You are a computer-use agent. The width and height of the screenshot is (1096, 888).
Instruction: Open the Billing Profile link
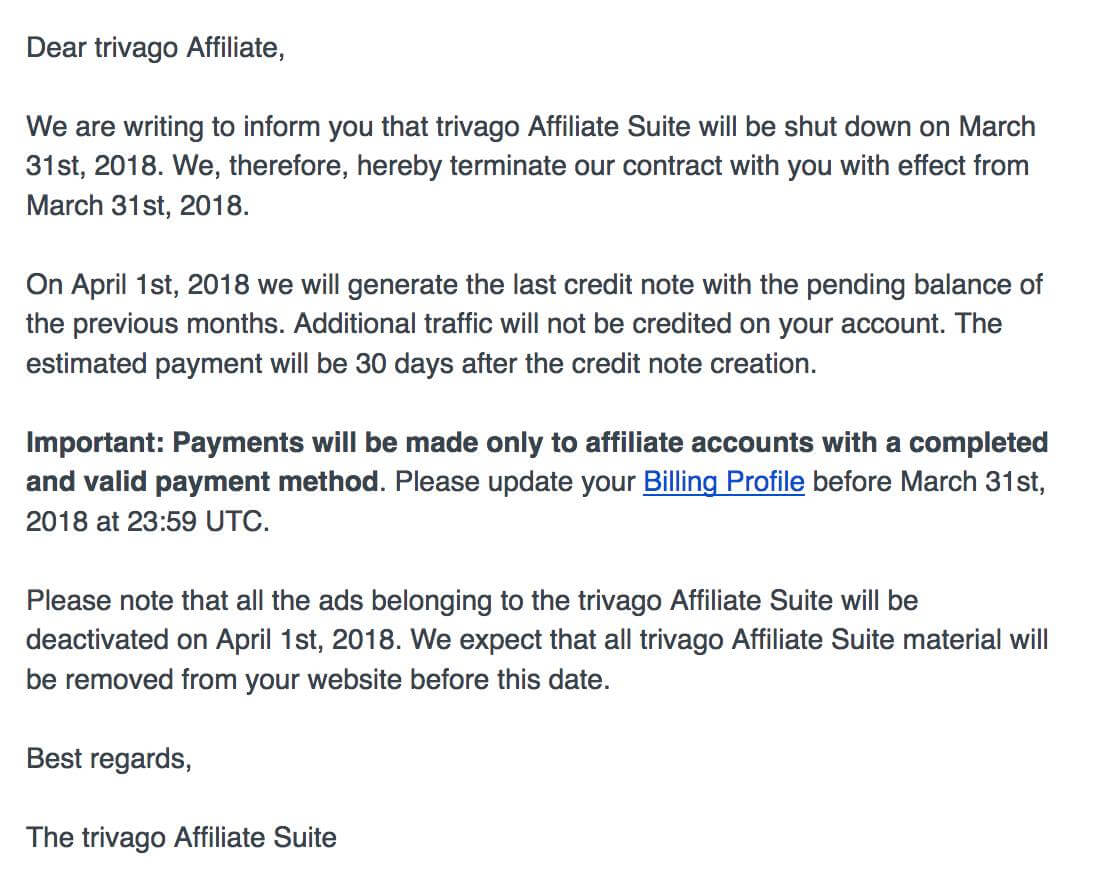pyautogui.click(x=723, y=482)
